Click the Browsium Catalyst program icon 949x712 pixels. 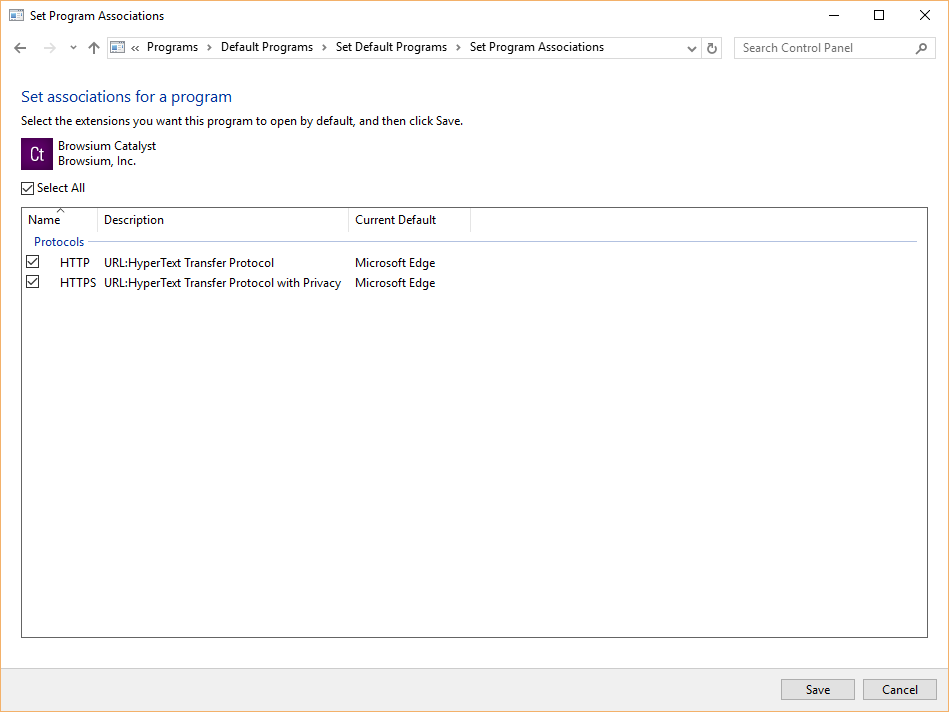click(37, 154)
